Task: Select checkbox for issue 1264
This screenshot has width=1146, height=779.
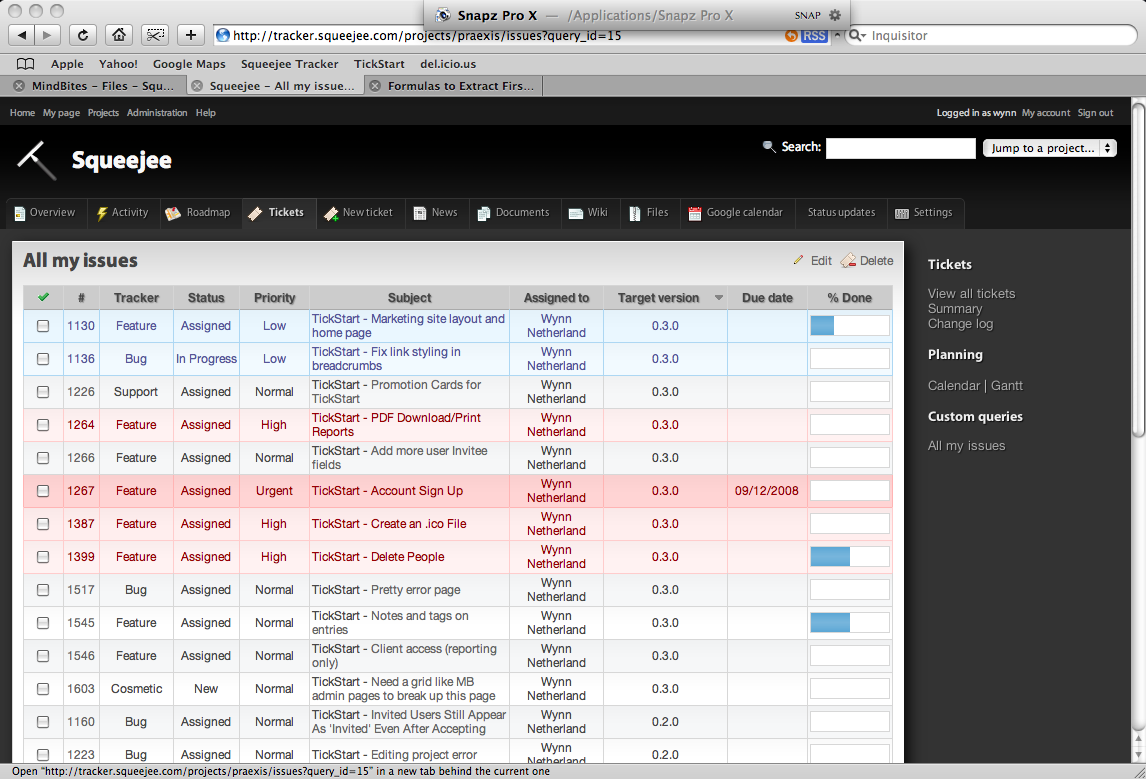Action: 43,425
